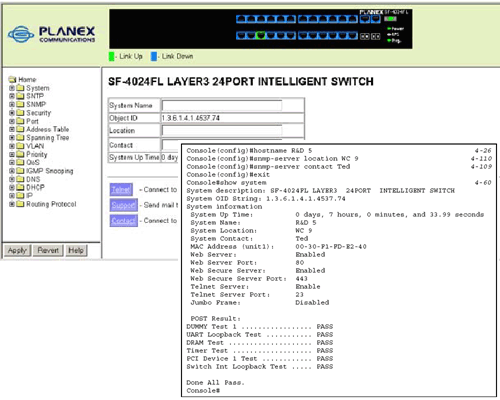Click the Support link button
500x400 pixels.
[124, 205]
